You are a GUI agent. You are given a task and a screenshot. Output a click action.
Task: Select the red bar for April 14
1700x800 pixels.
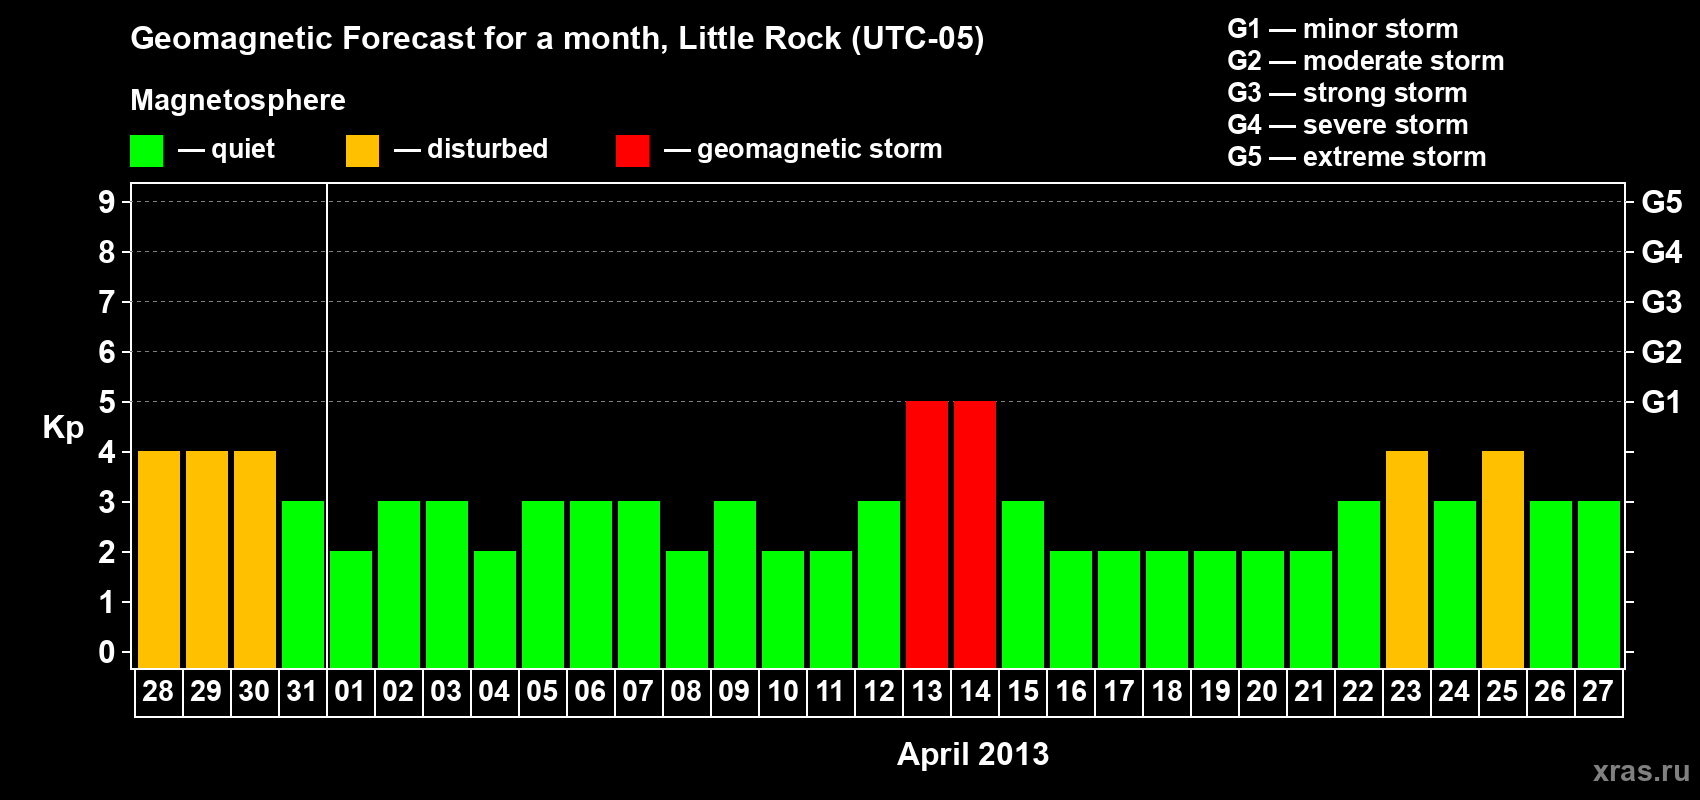point(975,534)
